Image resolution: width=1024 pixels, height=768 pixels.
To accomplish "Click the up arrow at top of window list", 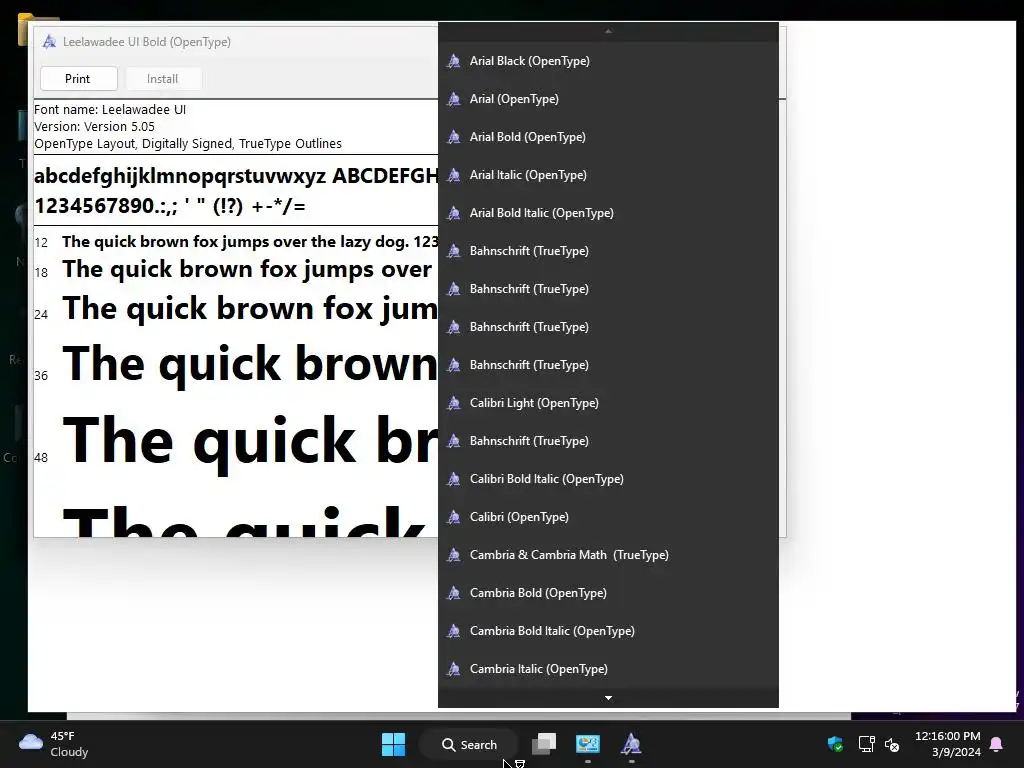I will pyautogui.click(x=608, y=31).
